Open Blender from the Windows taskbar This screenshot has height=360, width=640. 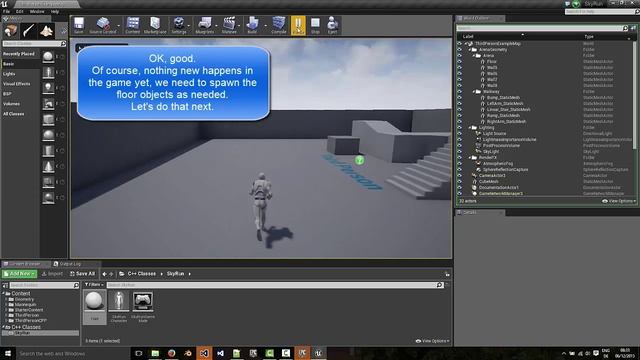coord(188,353)
